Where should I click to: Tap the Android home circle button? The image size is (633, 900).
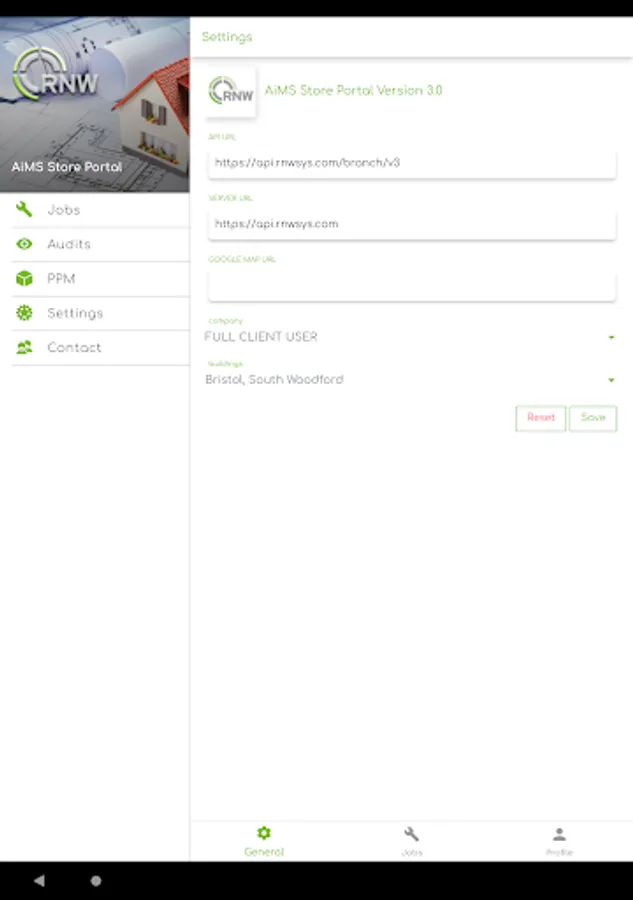[x=96, y=880]
